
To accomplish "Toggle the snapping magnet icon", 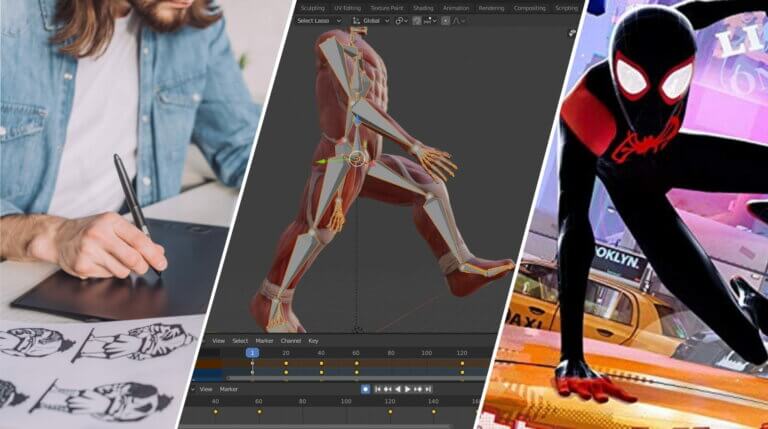I will [417, 21].
